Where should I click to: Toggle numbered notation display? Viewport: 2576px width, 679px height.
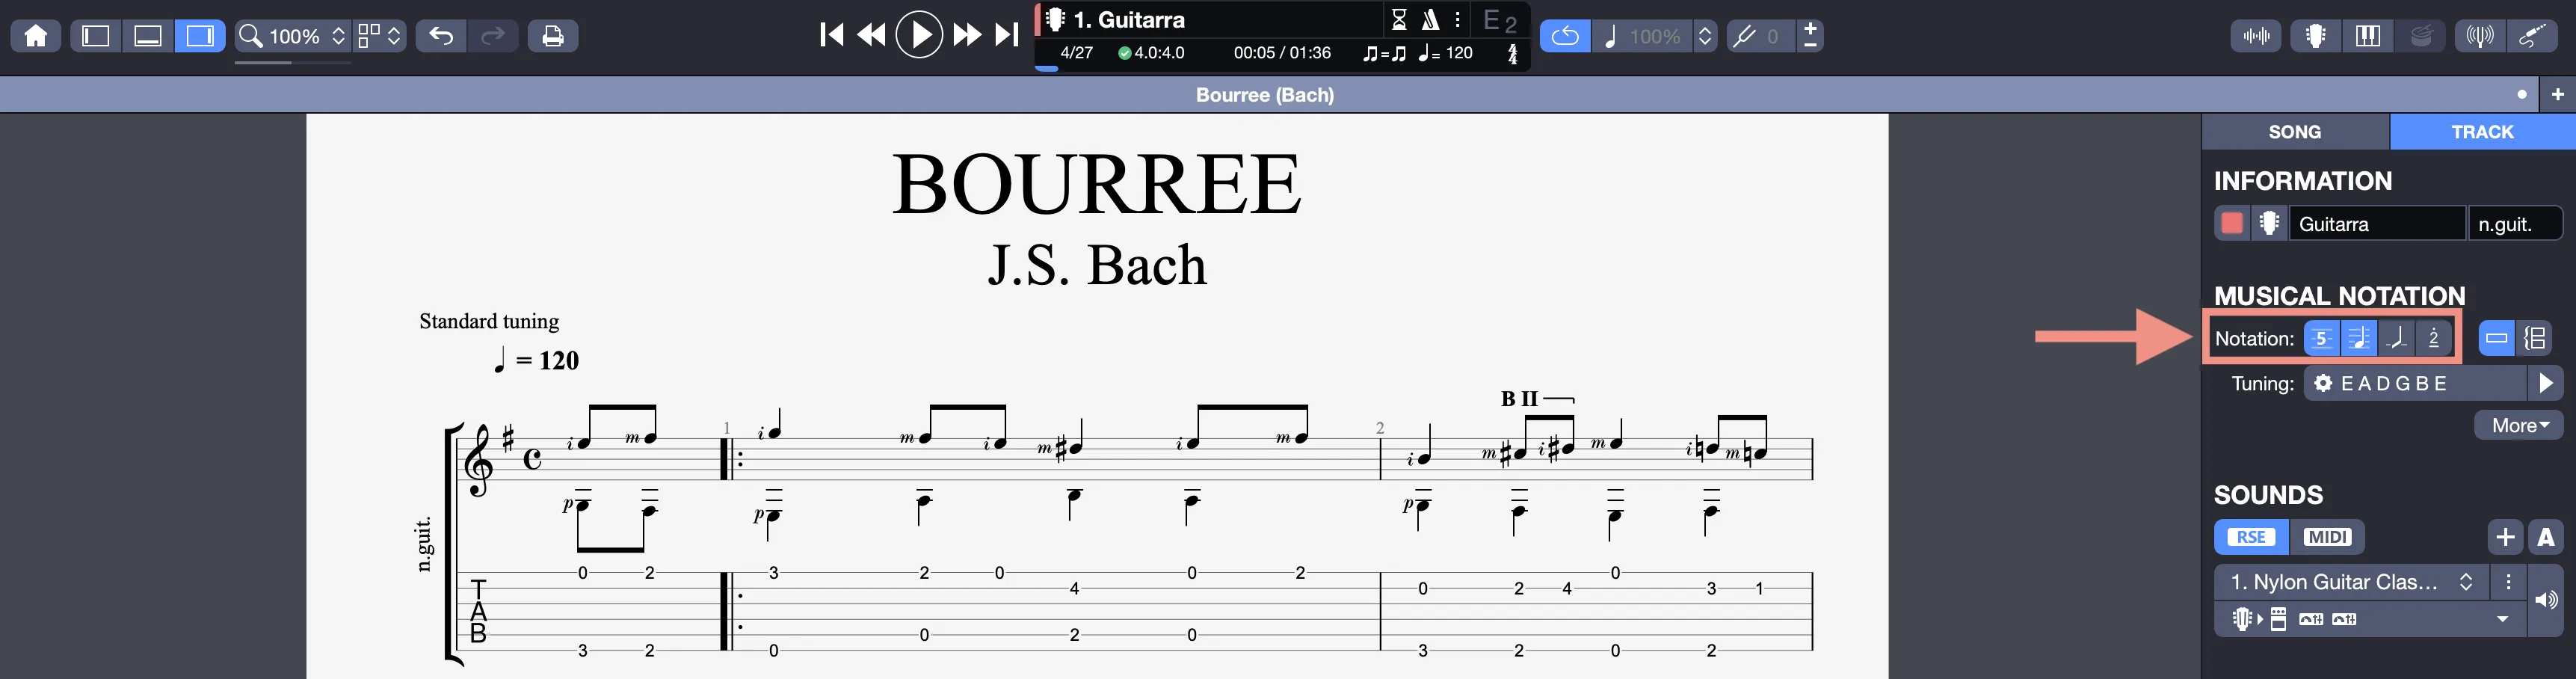[x=2434, y=338]
